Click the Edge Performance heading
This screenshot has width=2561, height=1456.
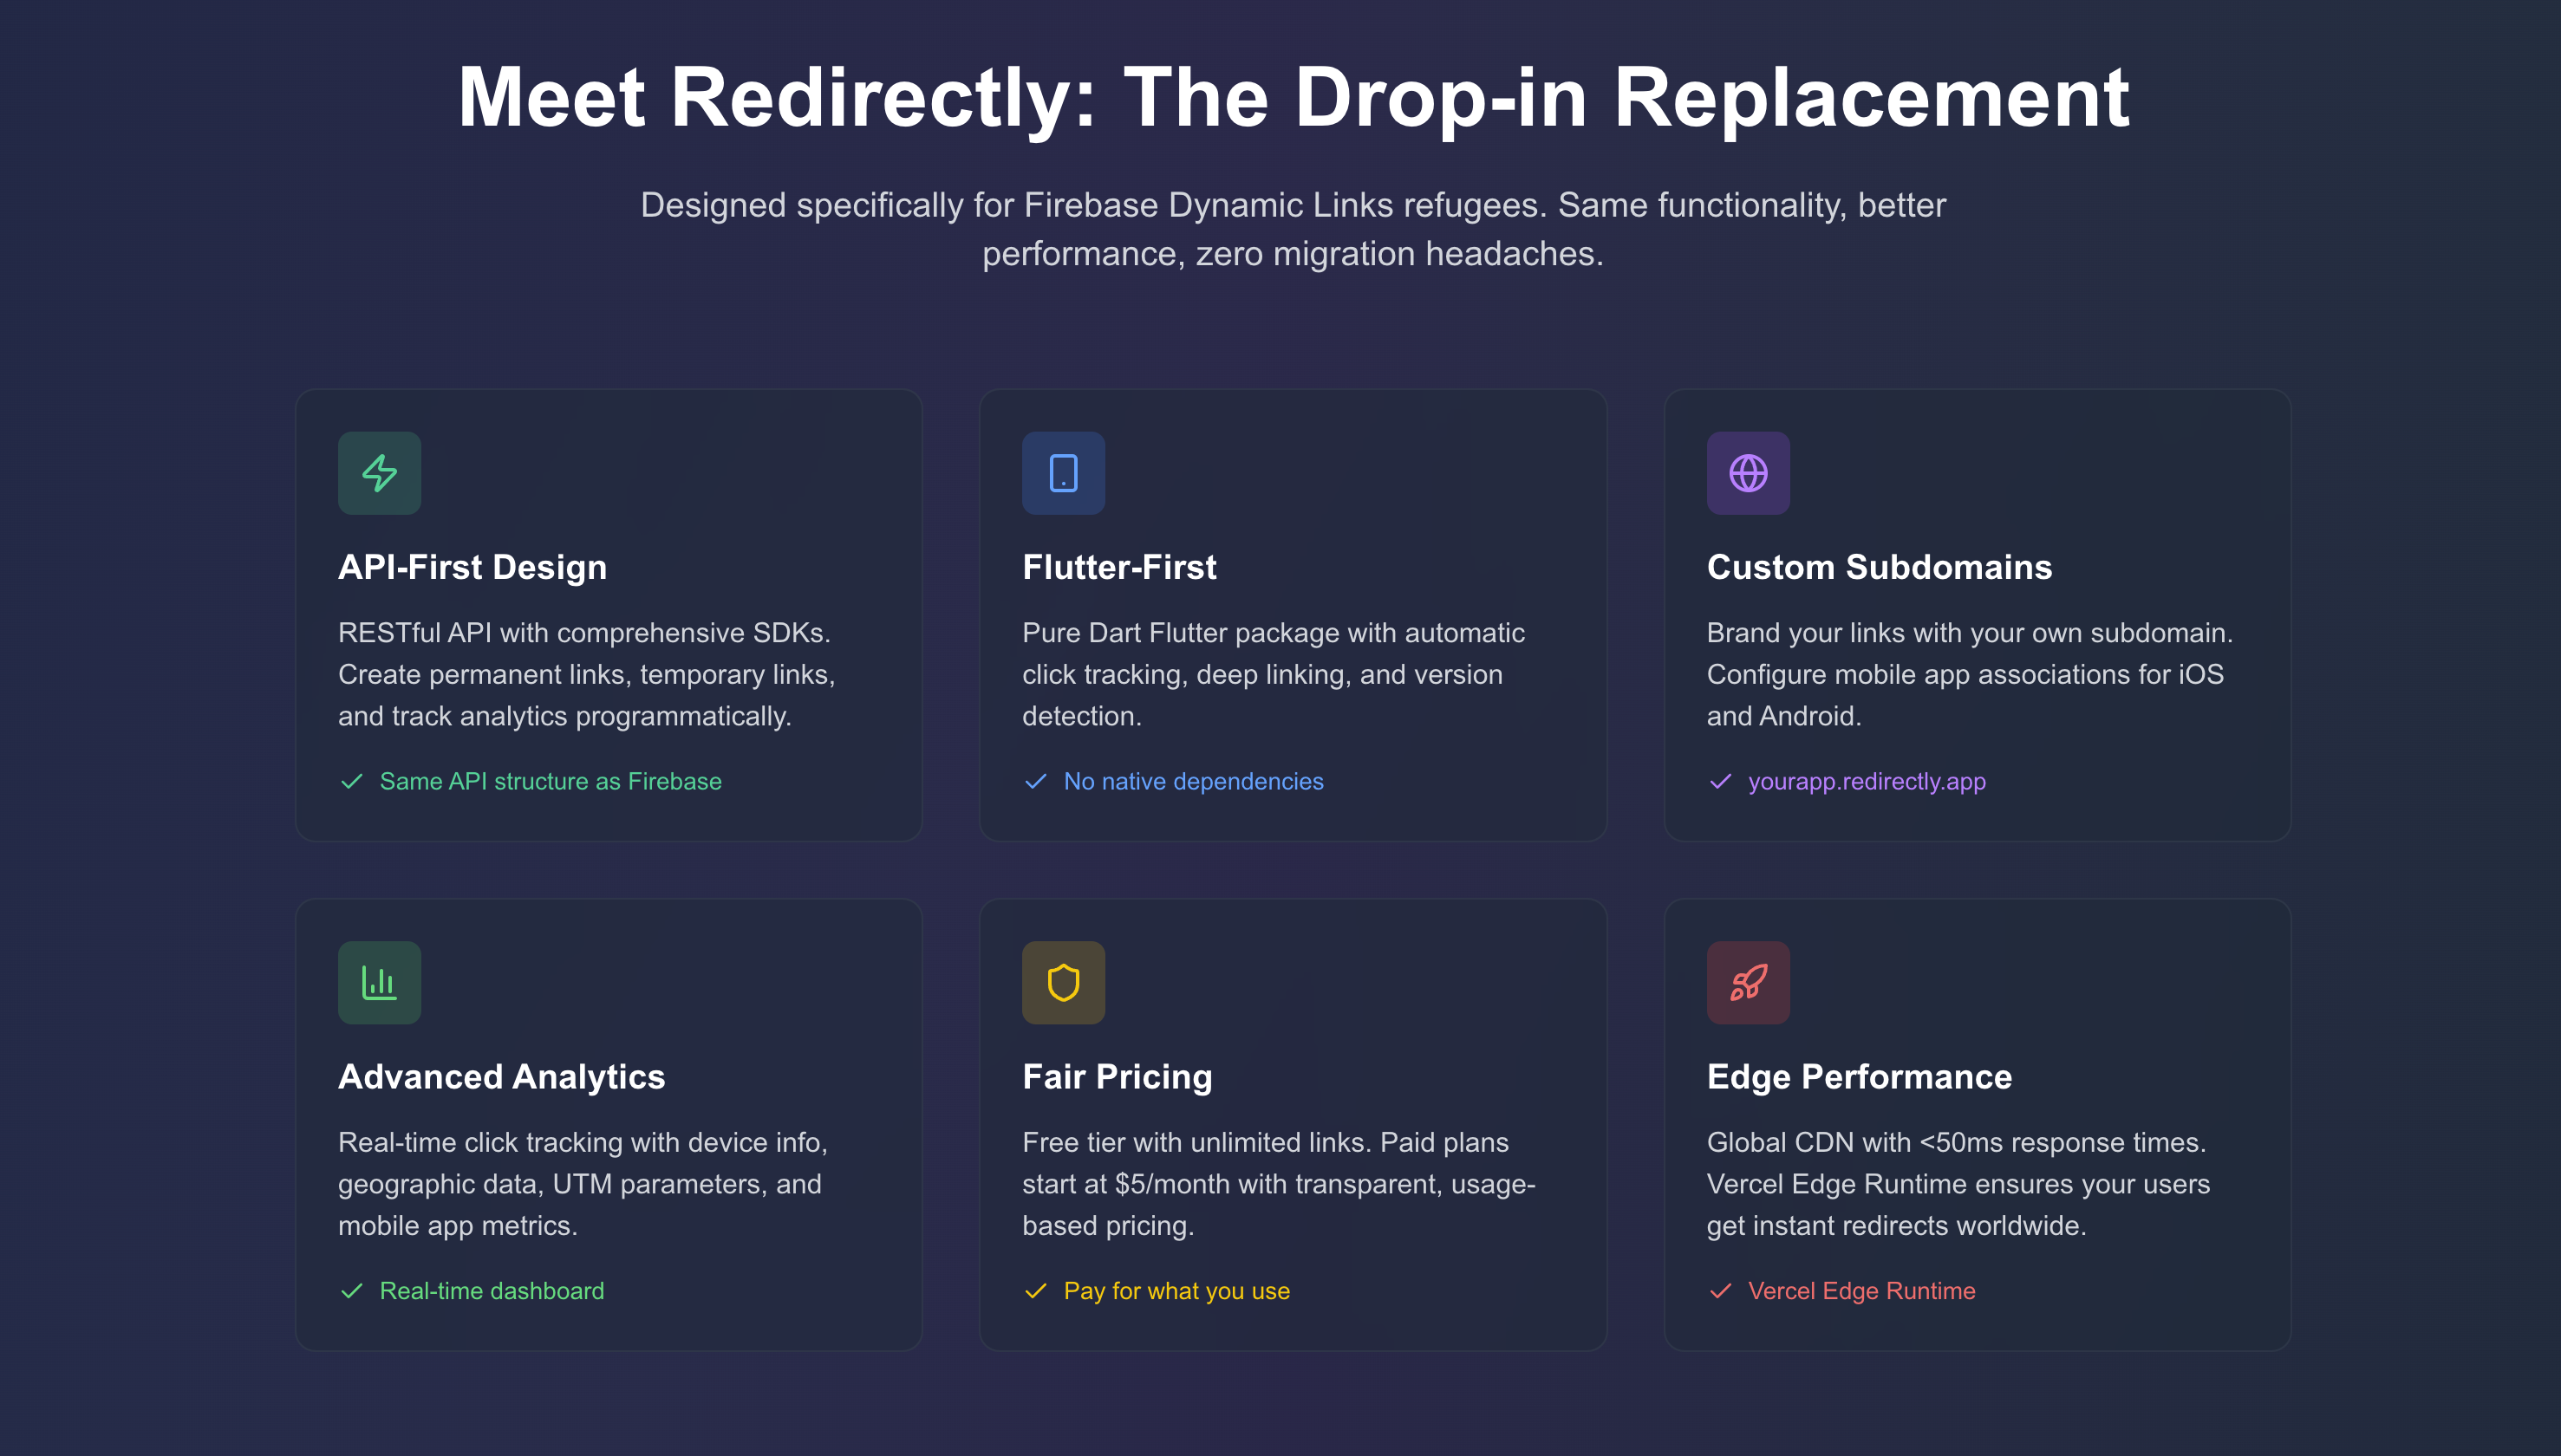coord(1859,1077)
